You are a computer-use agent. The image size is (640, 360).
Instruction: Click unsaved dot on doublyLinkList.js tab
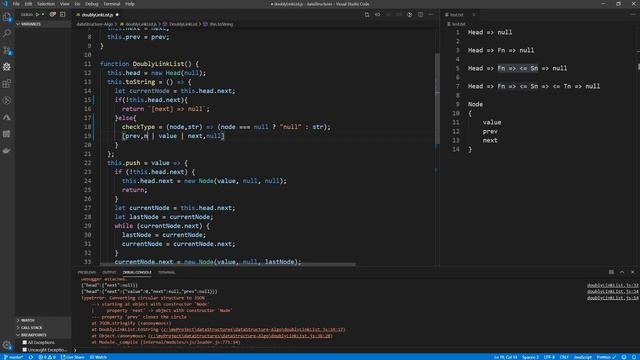tap(117, 15)
